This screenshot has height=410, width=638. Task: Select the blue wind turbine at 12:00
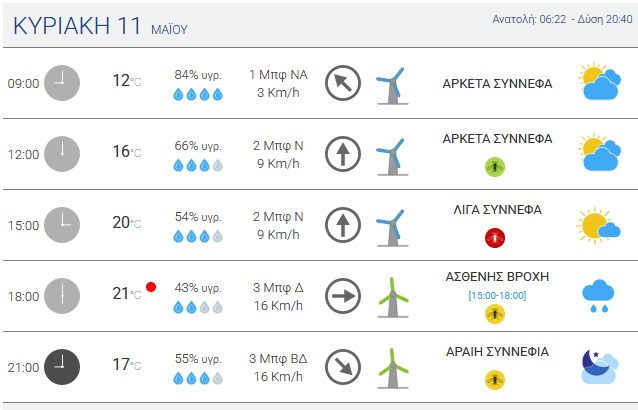point(393,156)
